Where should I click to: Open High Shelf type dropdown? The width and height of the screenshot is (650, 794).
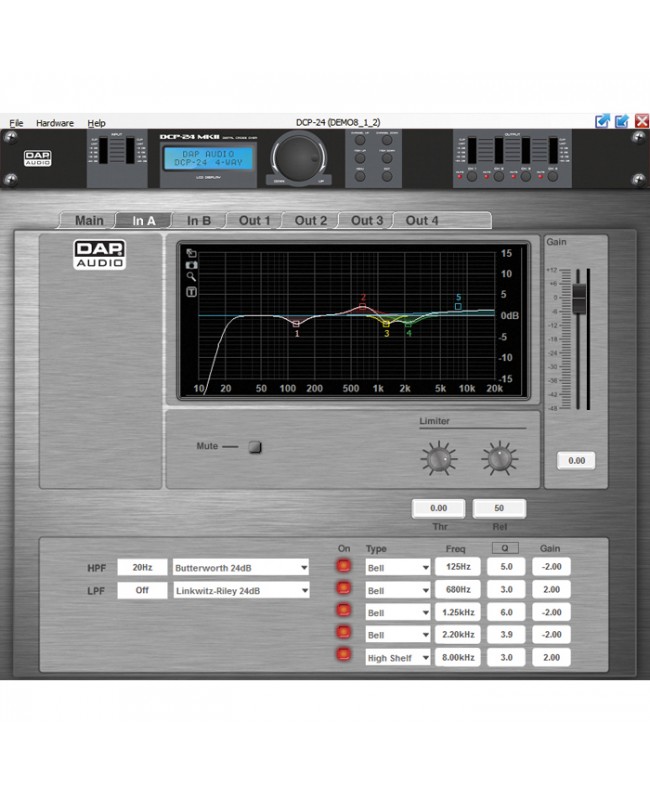tap(398, 658)
